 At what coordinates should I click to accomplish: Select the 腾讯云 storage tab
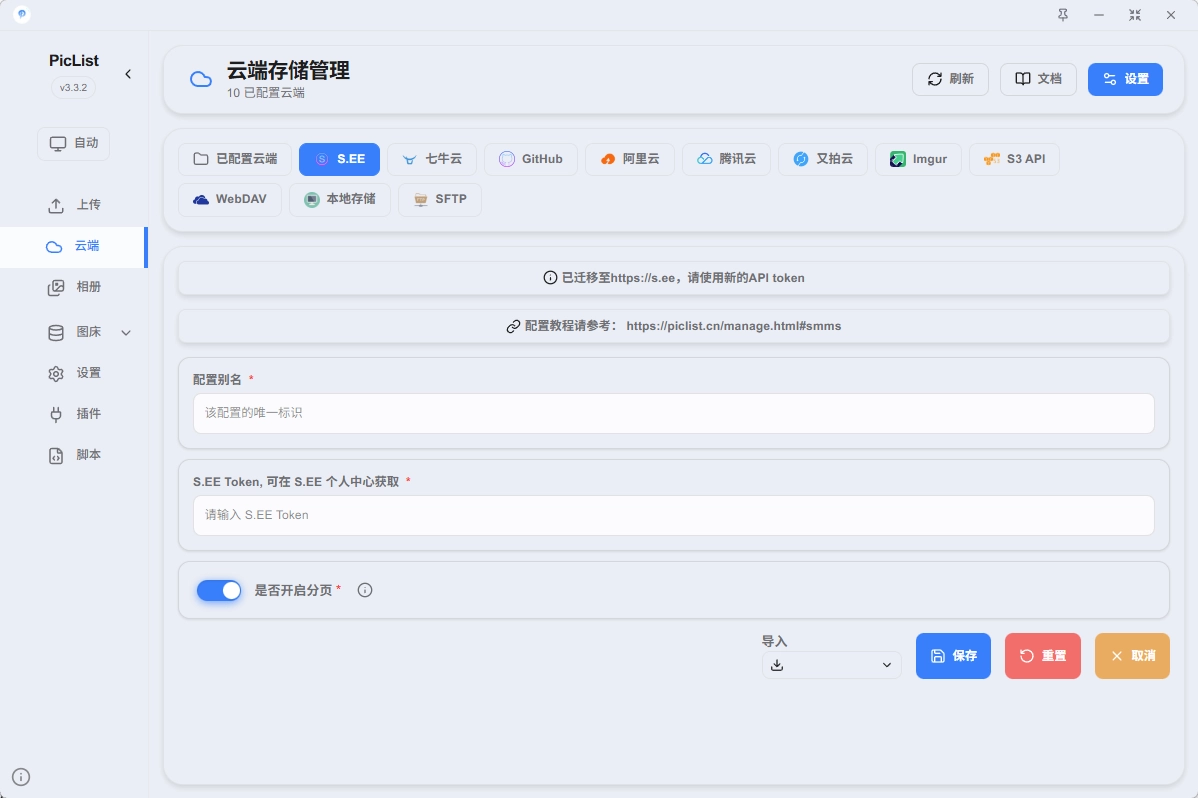coord(726,159)
